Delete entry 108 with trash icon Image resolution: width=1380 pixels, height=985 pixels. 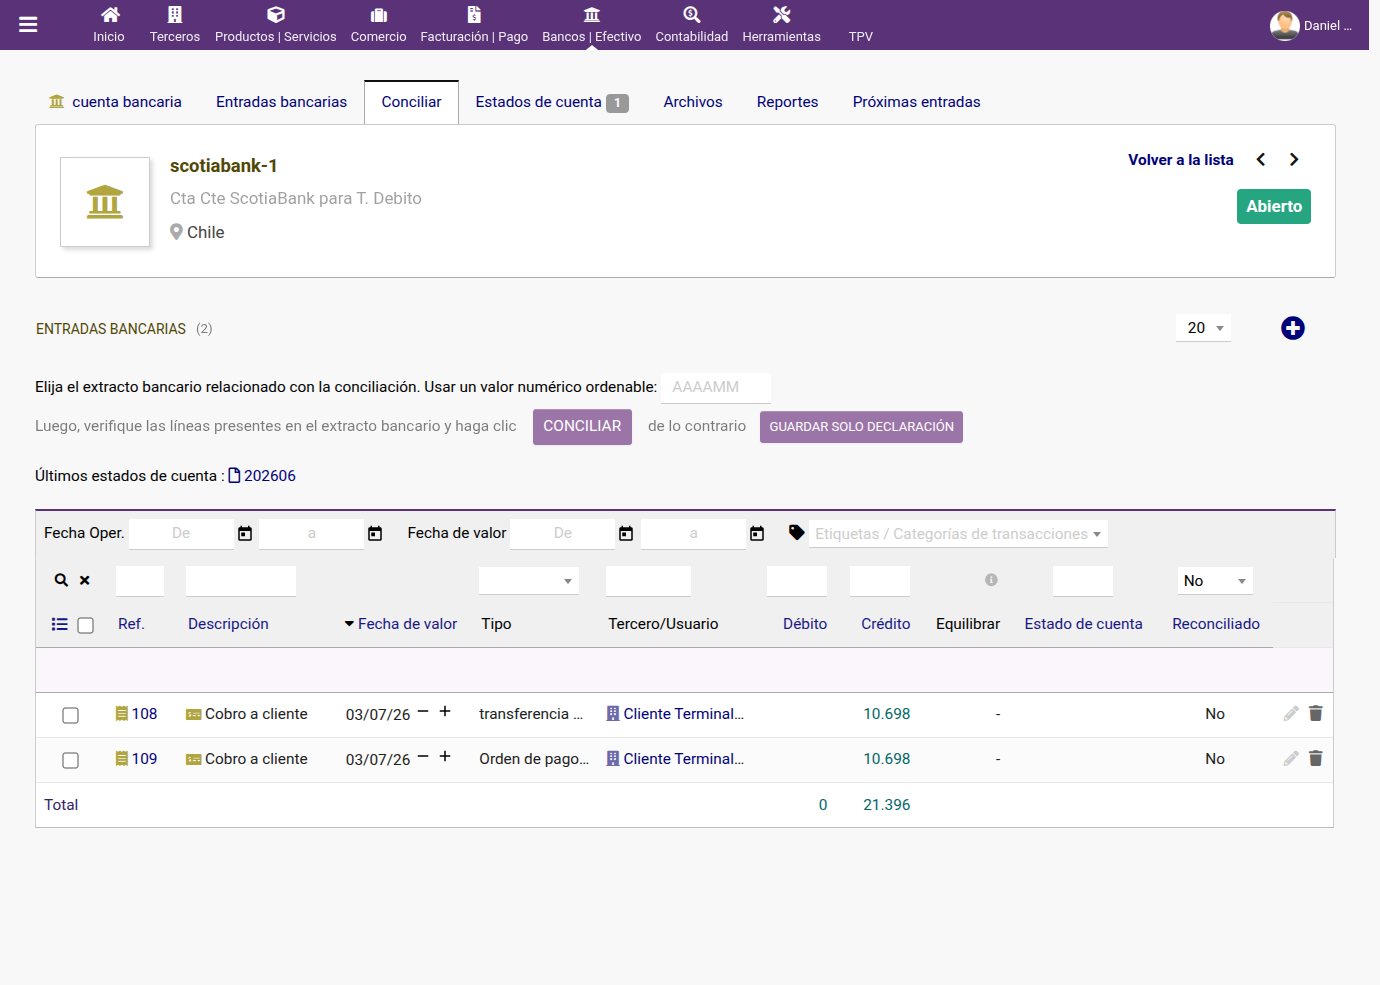(x=1316, y=713)
